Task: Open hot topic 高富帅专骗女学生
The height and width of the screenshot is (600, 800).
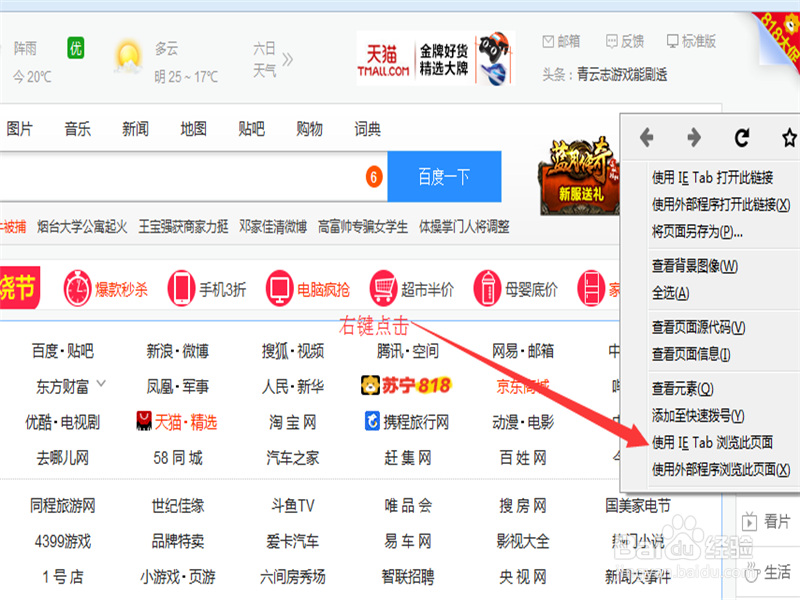Action: point(363,227)
